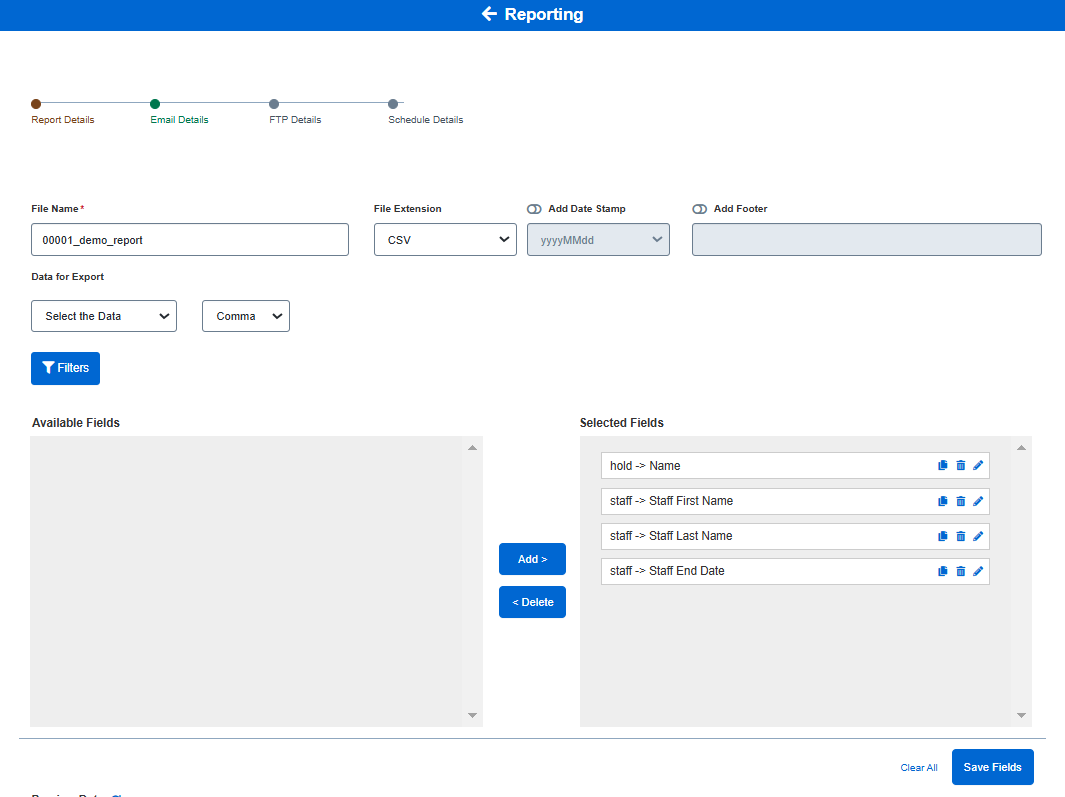Open the File Extension CSV dropdown
The width and height of the screenshot is (1065, 797).
[x=445, y=240]
